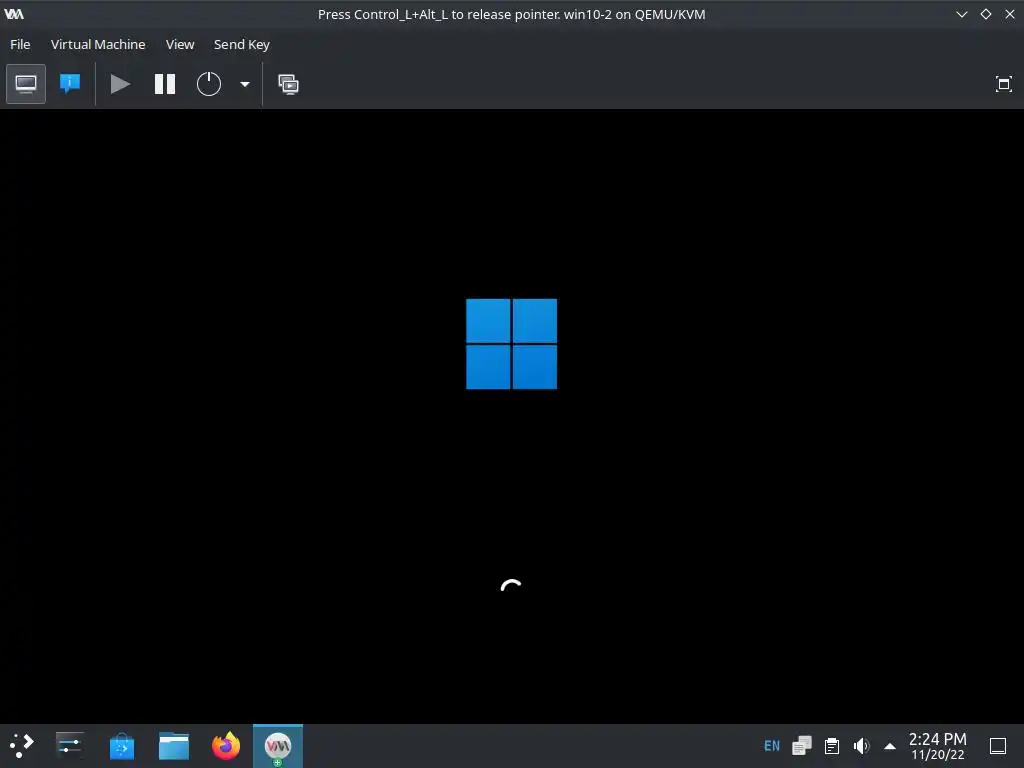
Task: Open the KDE application launcher
Action: click(x=22, y=746)
